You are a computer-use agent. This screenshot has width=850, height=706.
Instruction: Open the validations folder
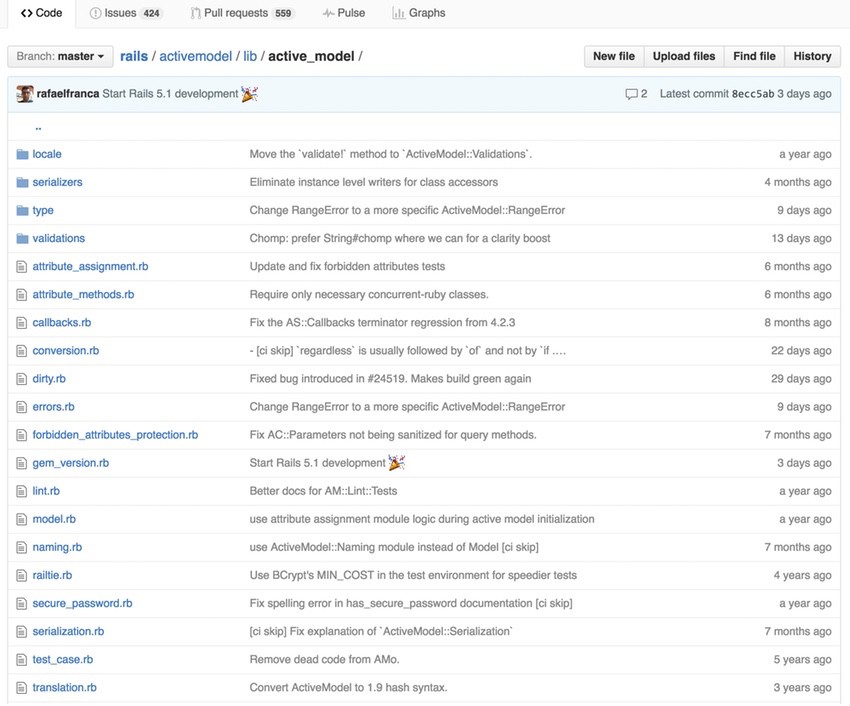59,238
